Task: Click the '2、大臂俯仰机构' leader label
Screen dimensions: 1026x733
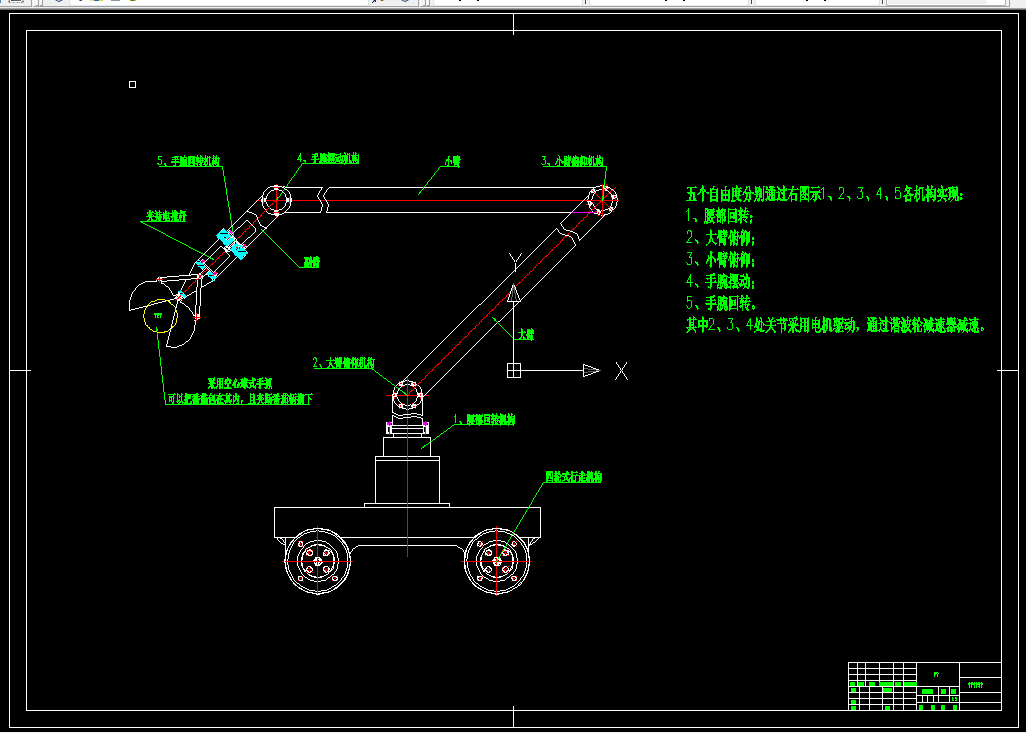Action: tap(344, 362)
